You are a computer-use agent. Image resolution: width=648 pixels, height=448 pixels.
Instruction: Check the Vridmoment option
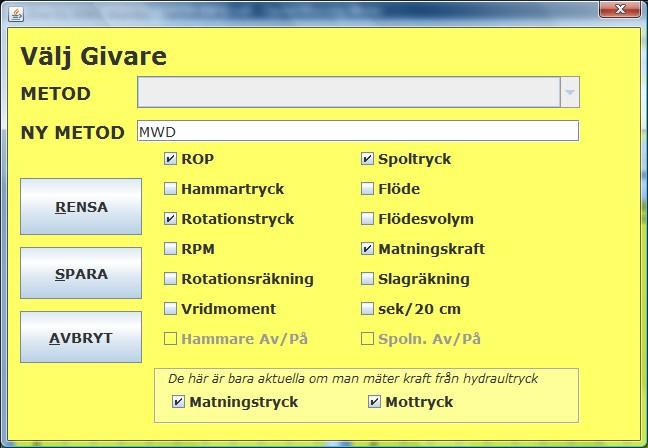pos(170,309)
